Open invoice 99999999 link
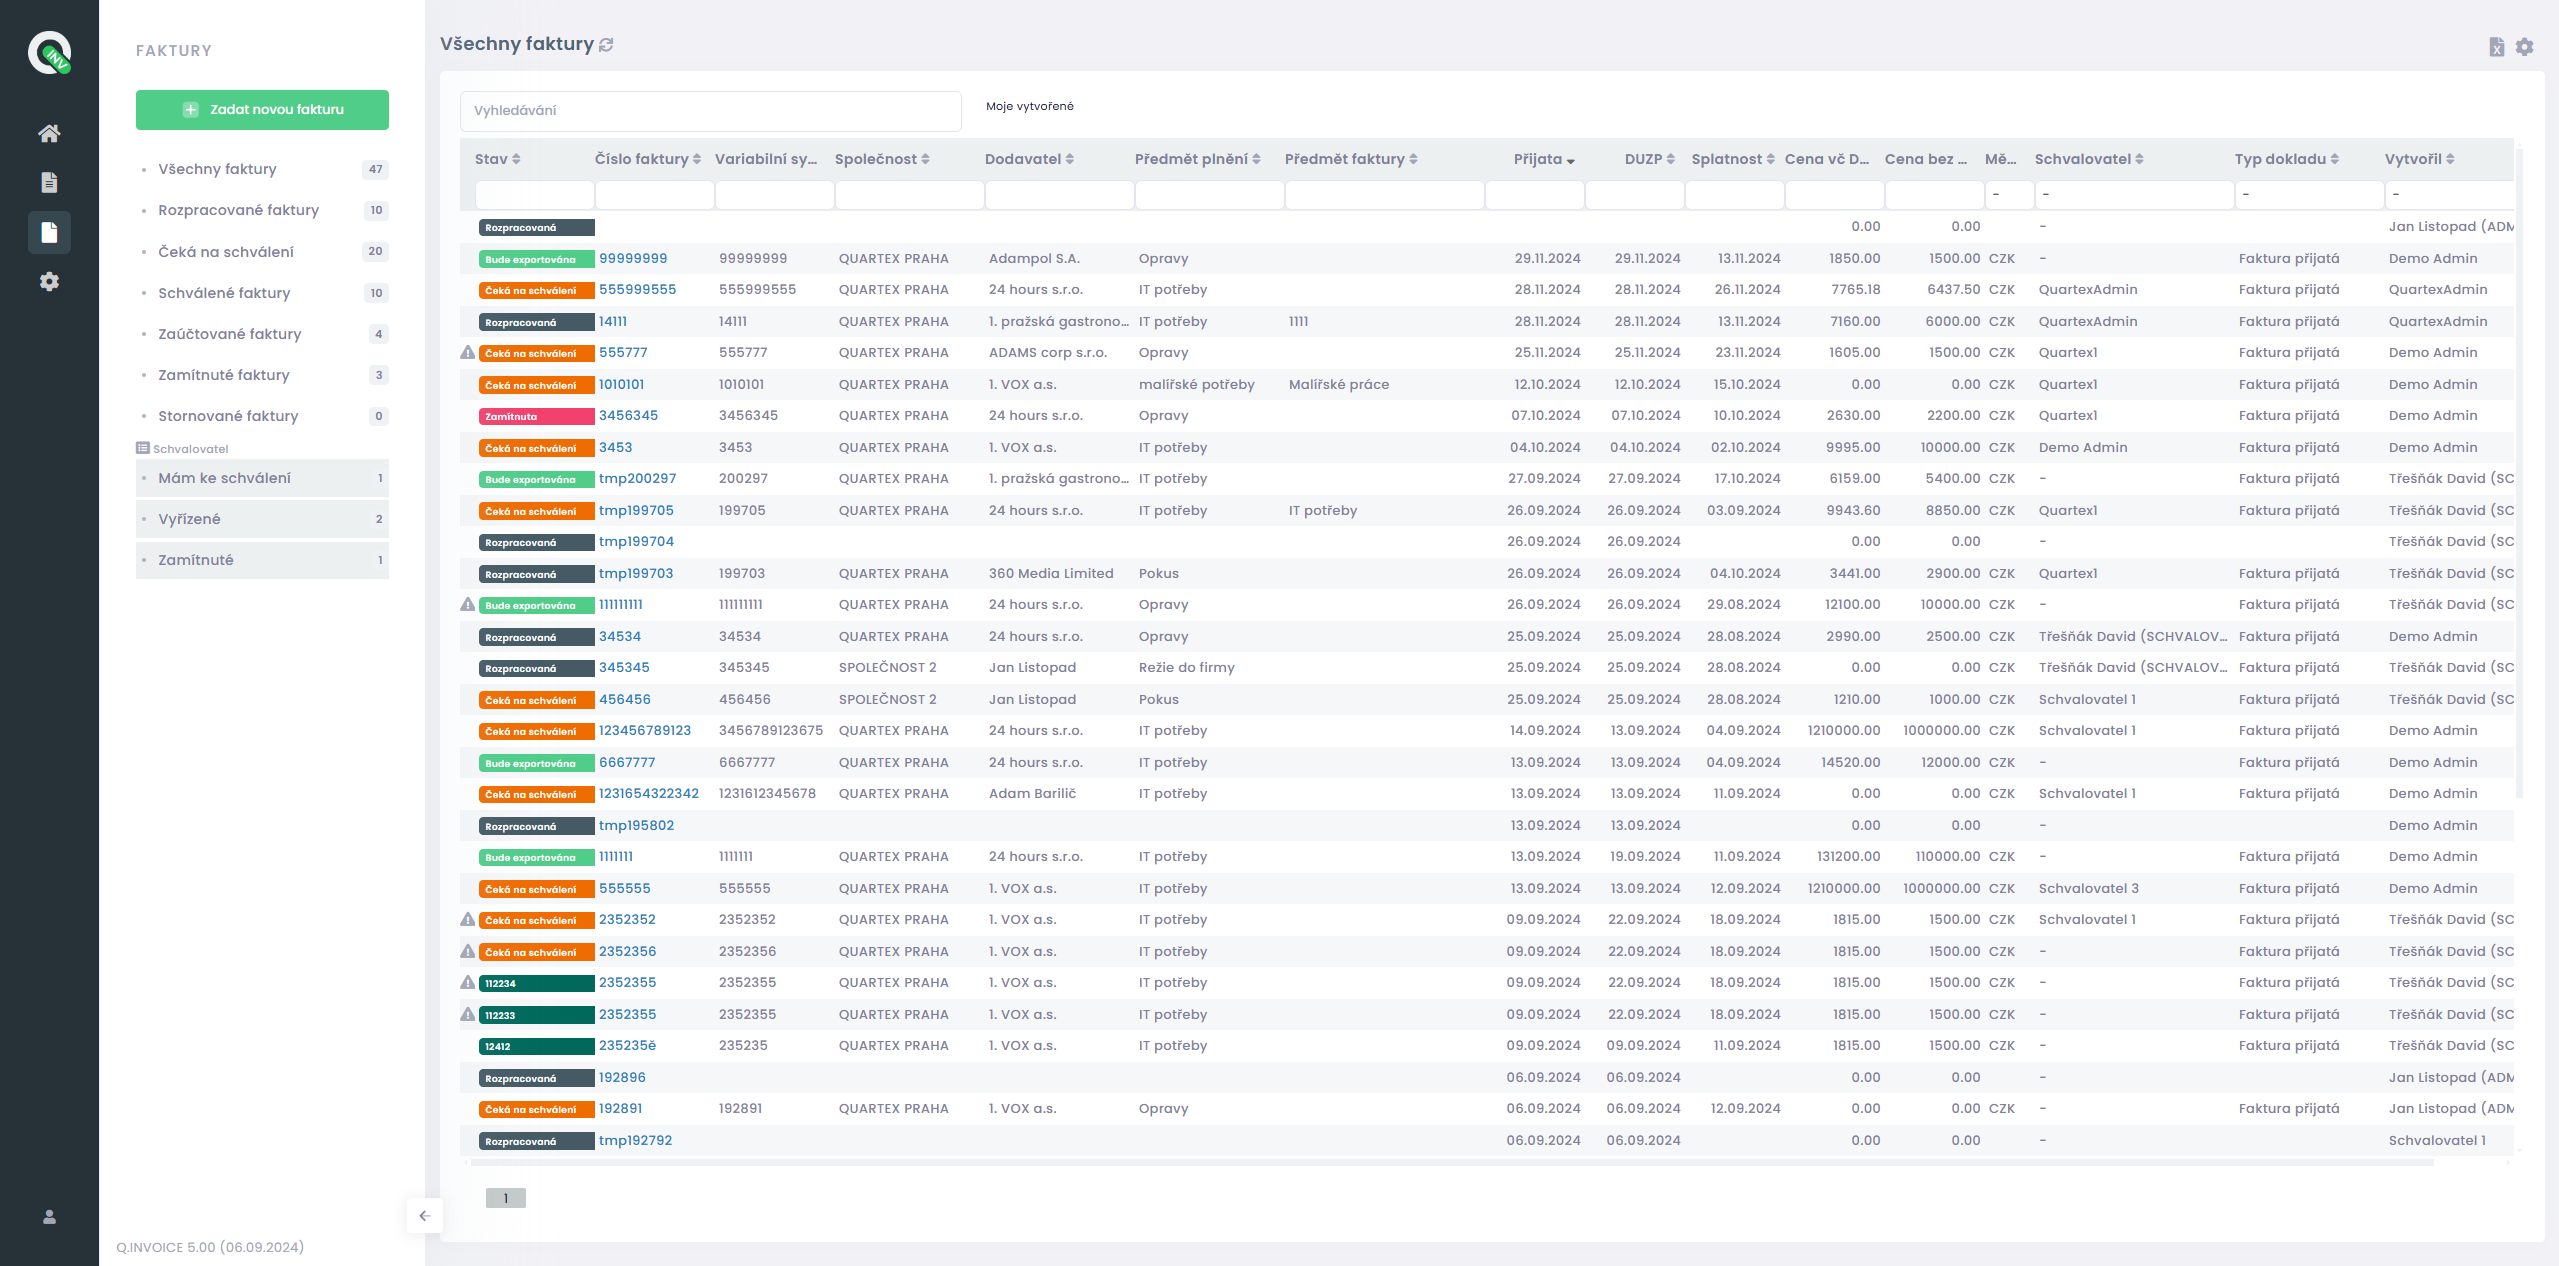Screen dimensions: 2559x1266 coord(633,259)
